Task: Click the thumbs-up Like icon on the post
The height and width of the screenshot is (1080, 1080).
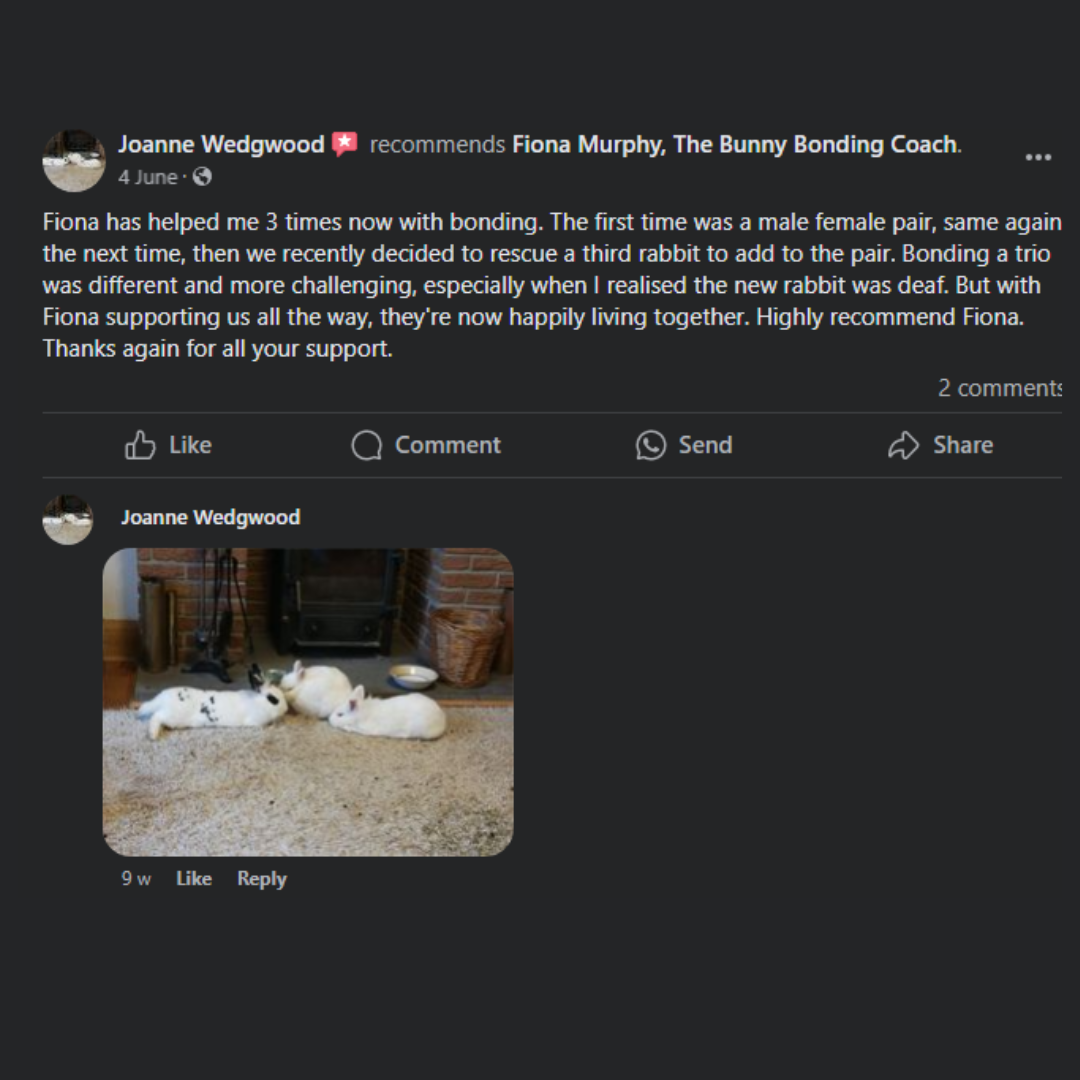Action: pos(140,445)
